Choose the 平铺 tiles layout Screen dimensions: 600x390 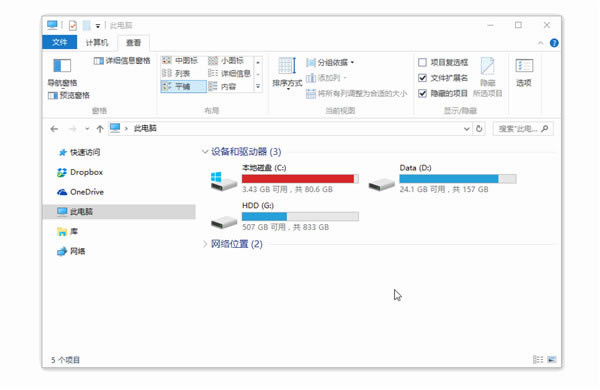pyautogui.click(x=183, y=86)
